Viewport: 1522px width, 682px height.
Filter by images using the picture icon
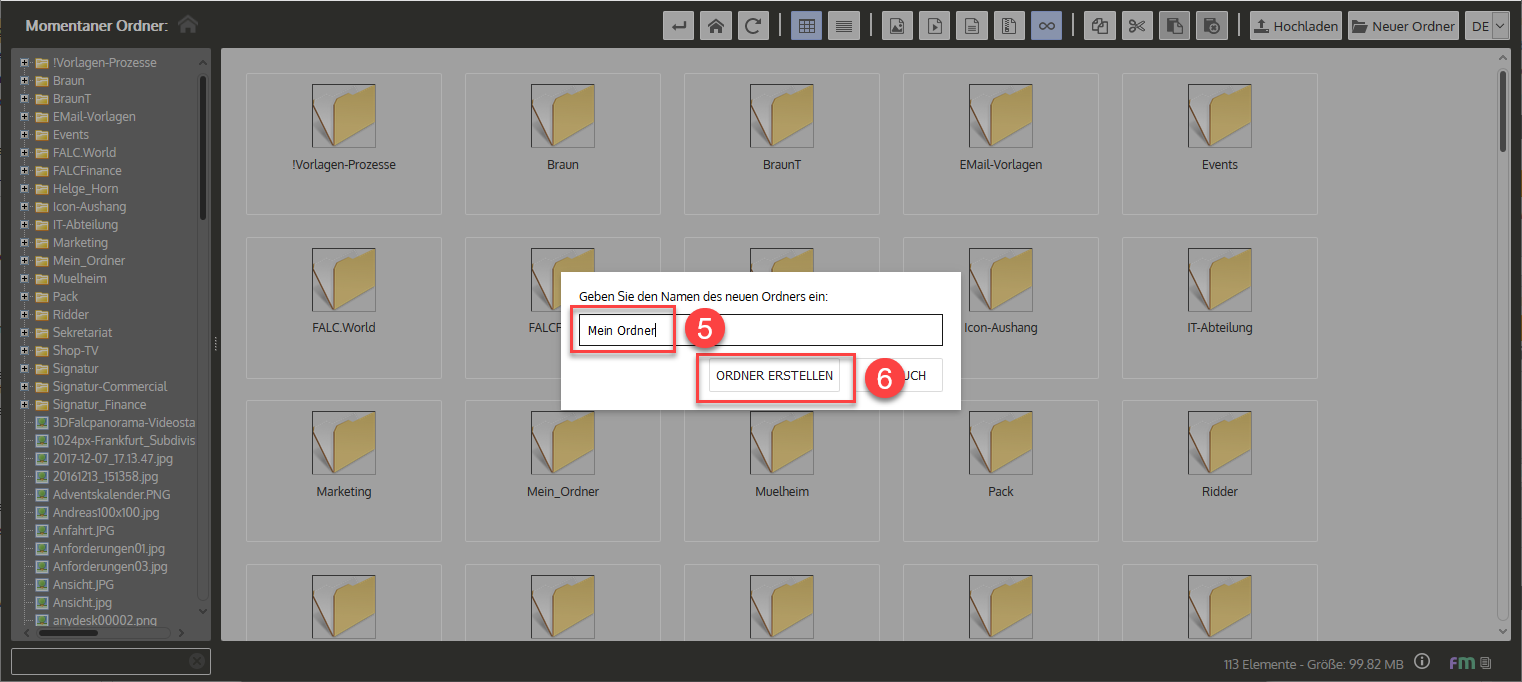tap(897, 26)
